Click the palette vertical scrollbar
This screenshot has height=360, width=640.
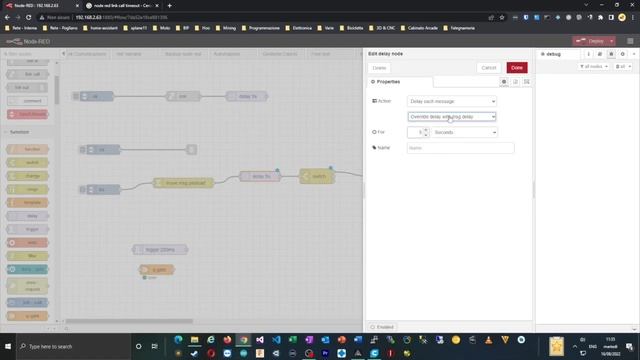57,90
